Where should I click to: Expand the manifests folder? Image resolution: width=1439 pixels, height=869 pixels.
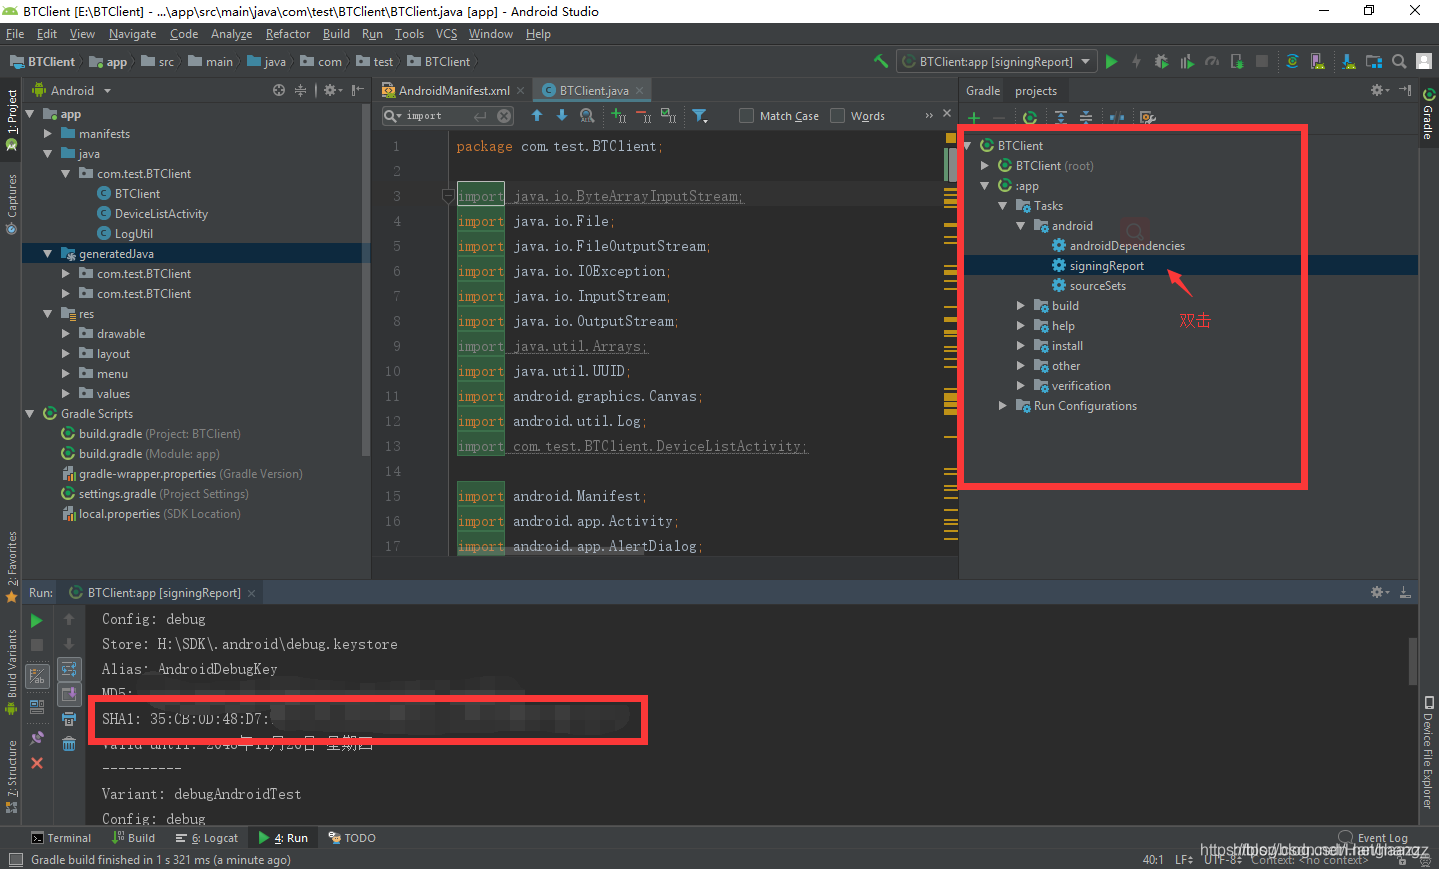click(x=47, y=134)
